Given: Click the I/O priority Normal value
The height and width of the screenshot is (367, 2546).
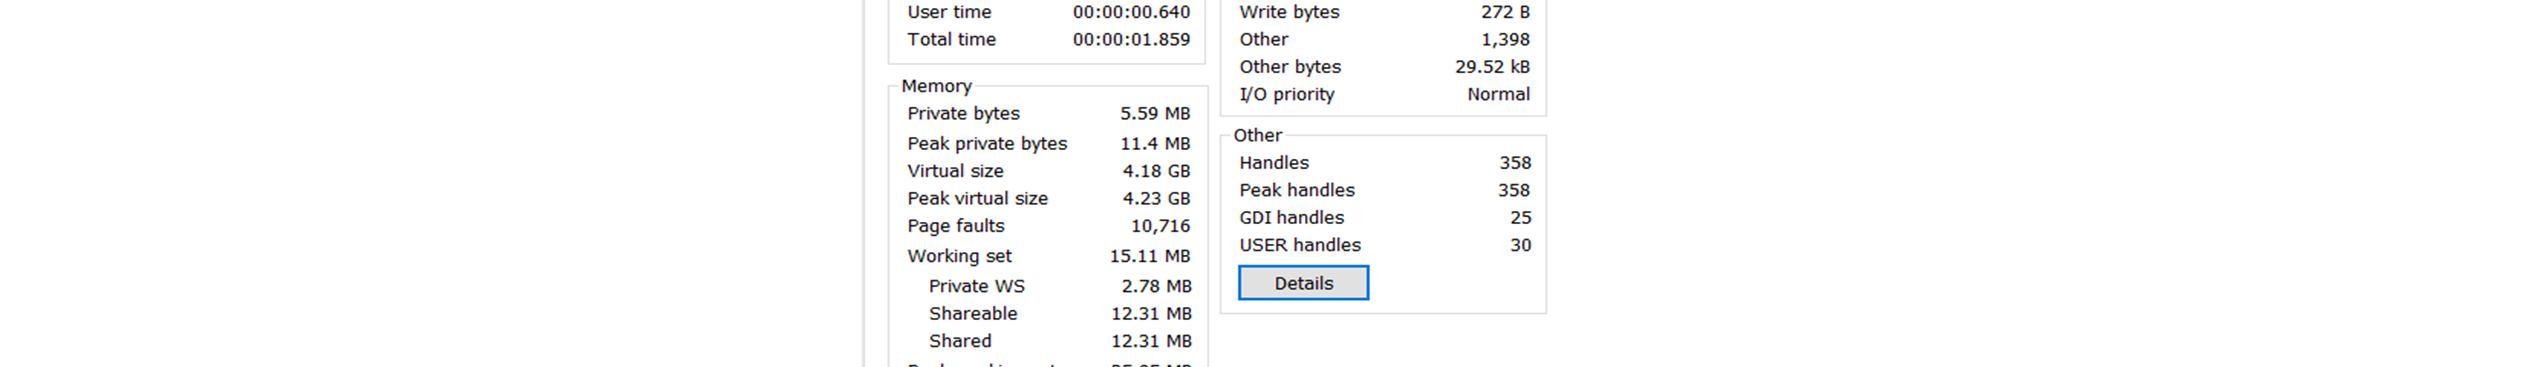Looking at the screenshot, I should pyautogui.click(x=1498, y=94).
